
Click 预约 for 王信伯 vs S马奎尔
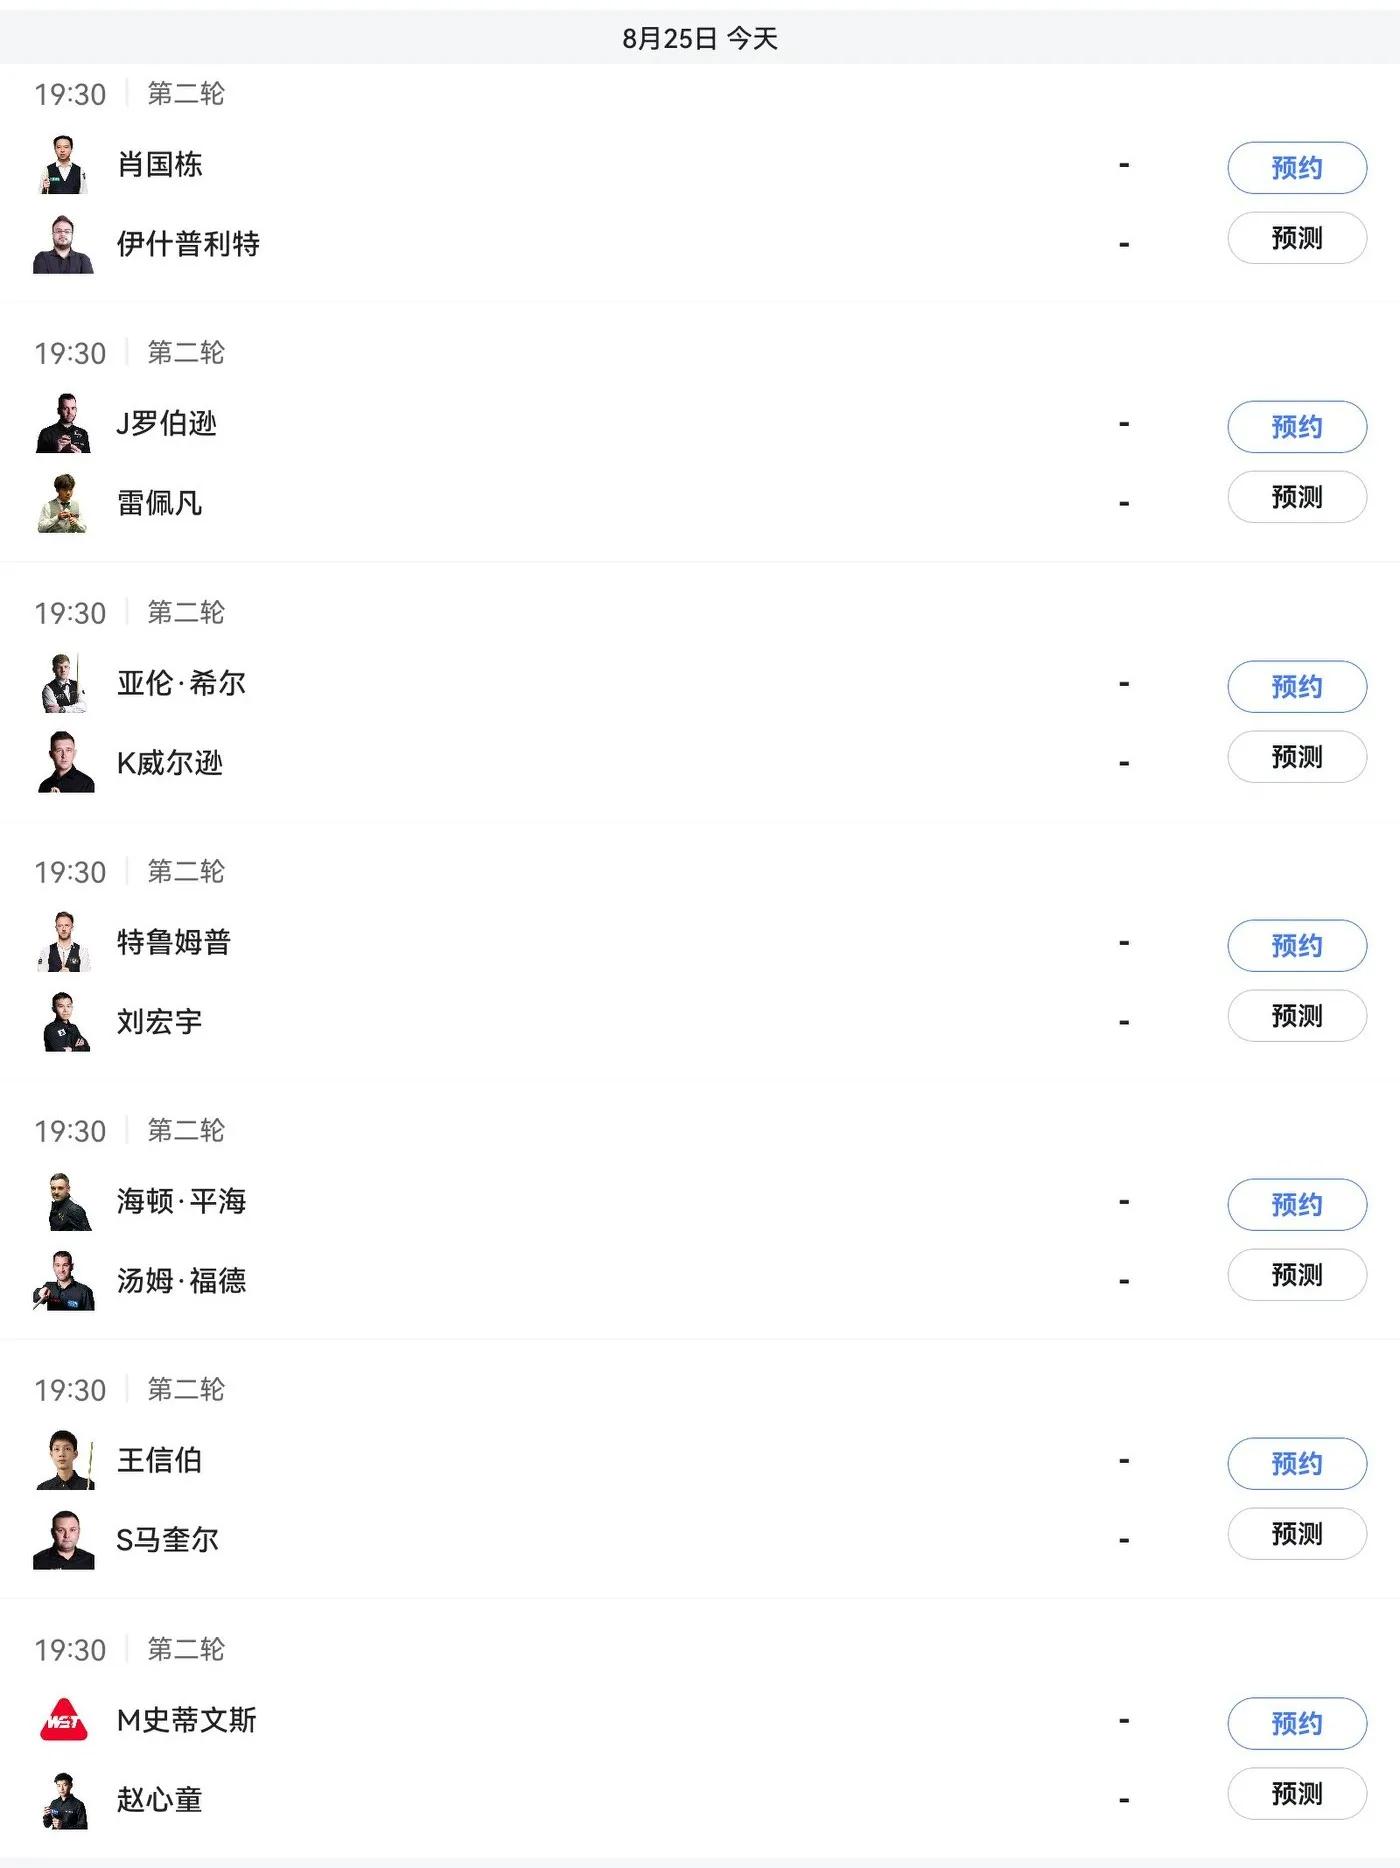coord(1297,1464)
